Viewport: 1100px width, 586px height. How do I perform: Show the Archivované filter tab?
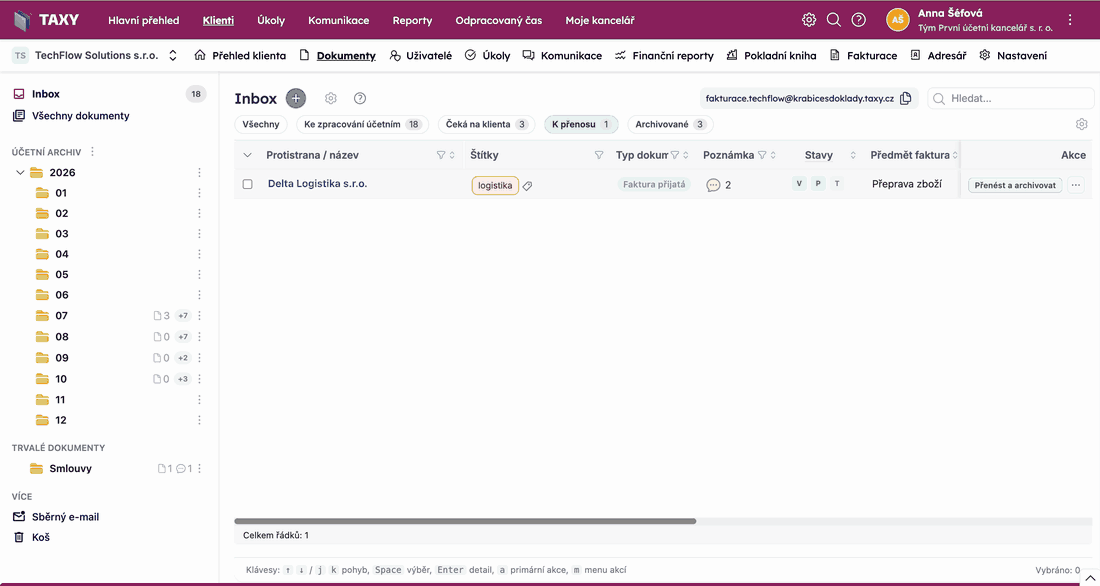670,124
